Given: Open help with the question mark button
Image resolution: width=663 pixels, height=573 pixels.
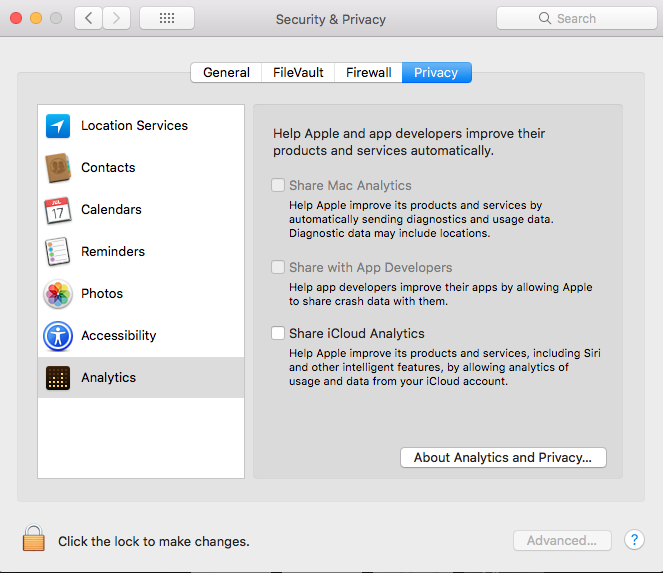Looking at the screenshot, I should (x=634, y=540).
